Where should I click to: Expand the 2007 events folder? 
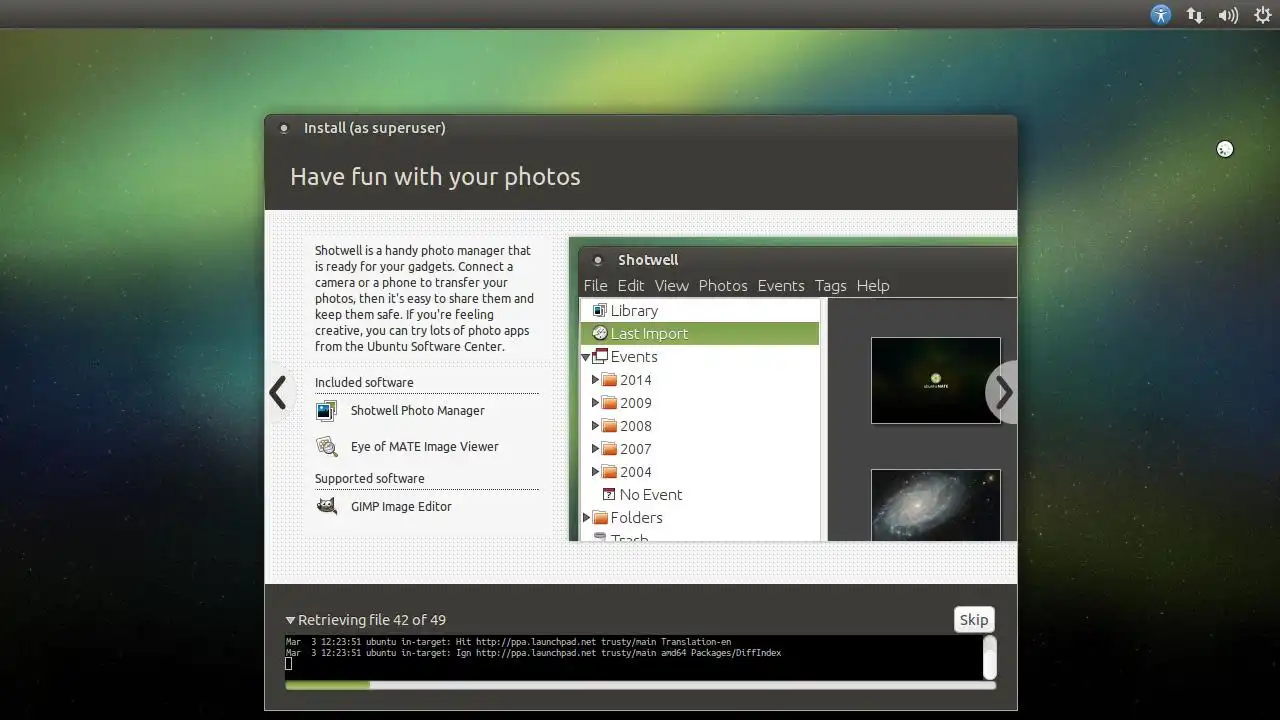point(595,449)
